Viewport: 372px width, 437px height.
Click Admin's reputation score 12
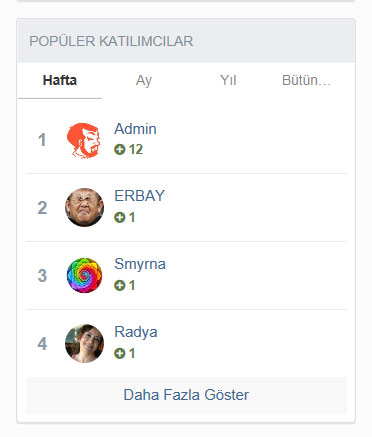pos(136,149)
